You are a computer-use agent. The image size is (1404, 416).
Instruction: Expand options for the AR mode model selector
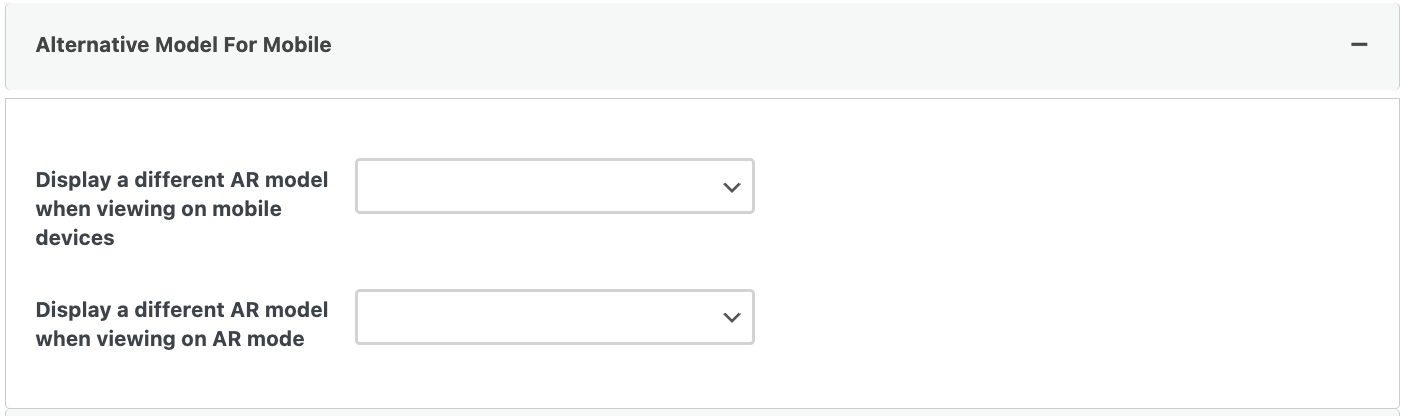(554, 318)
